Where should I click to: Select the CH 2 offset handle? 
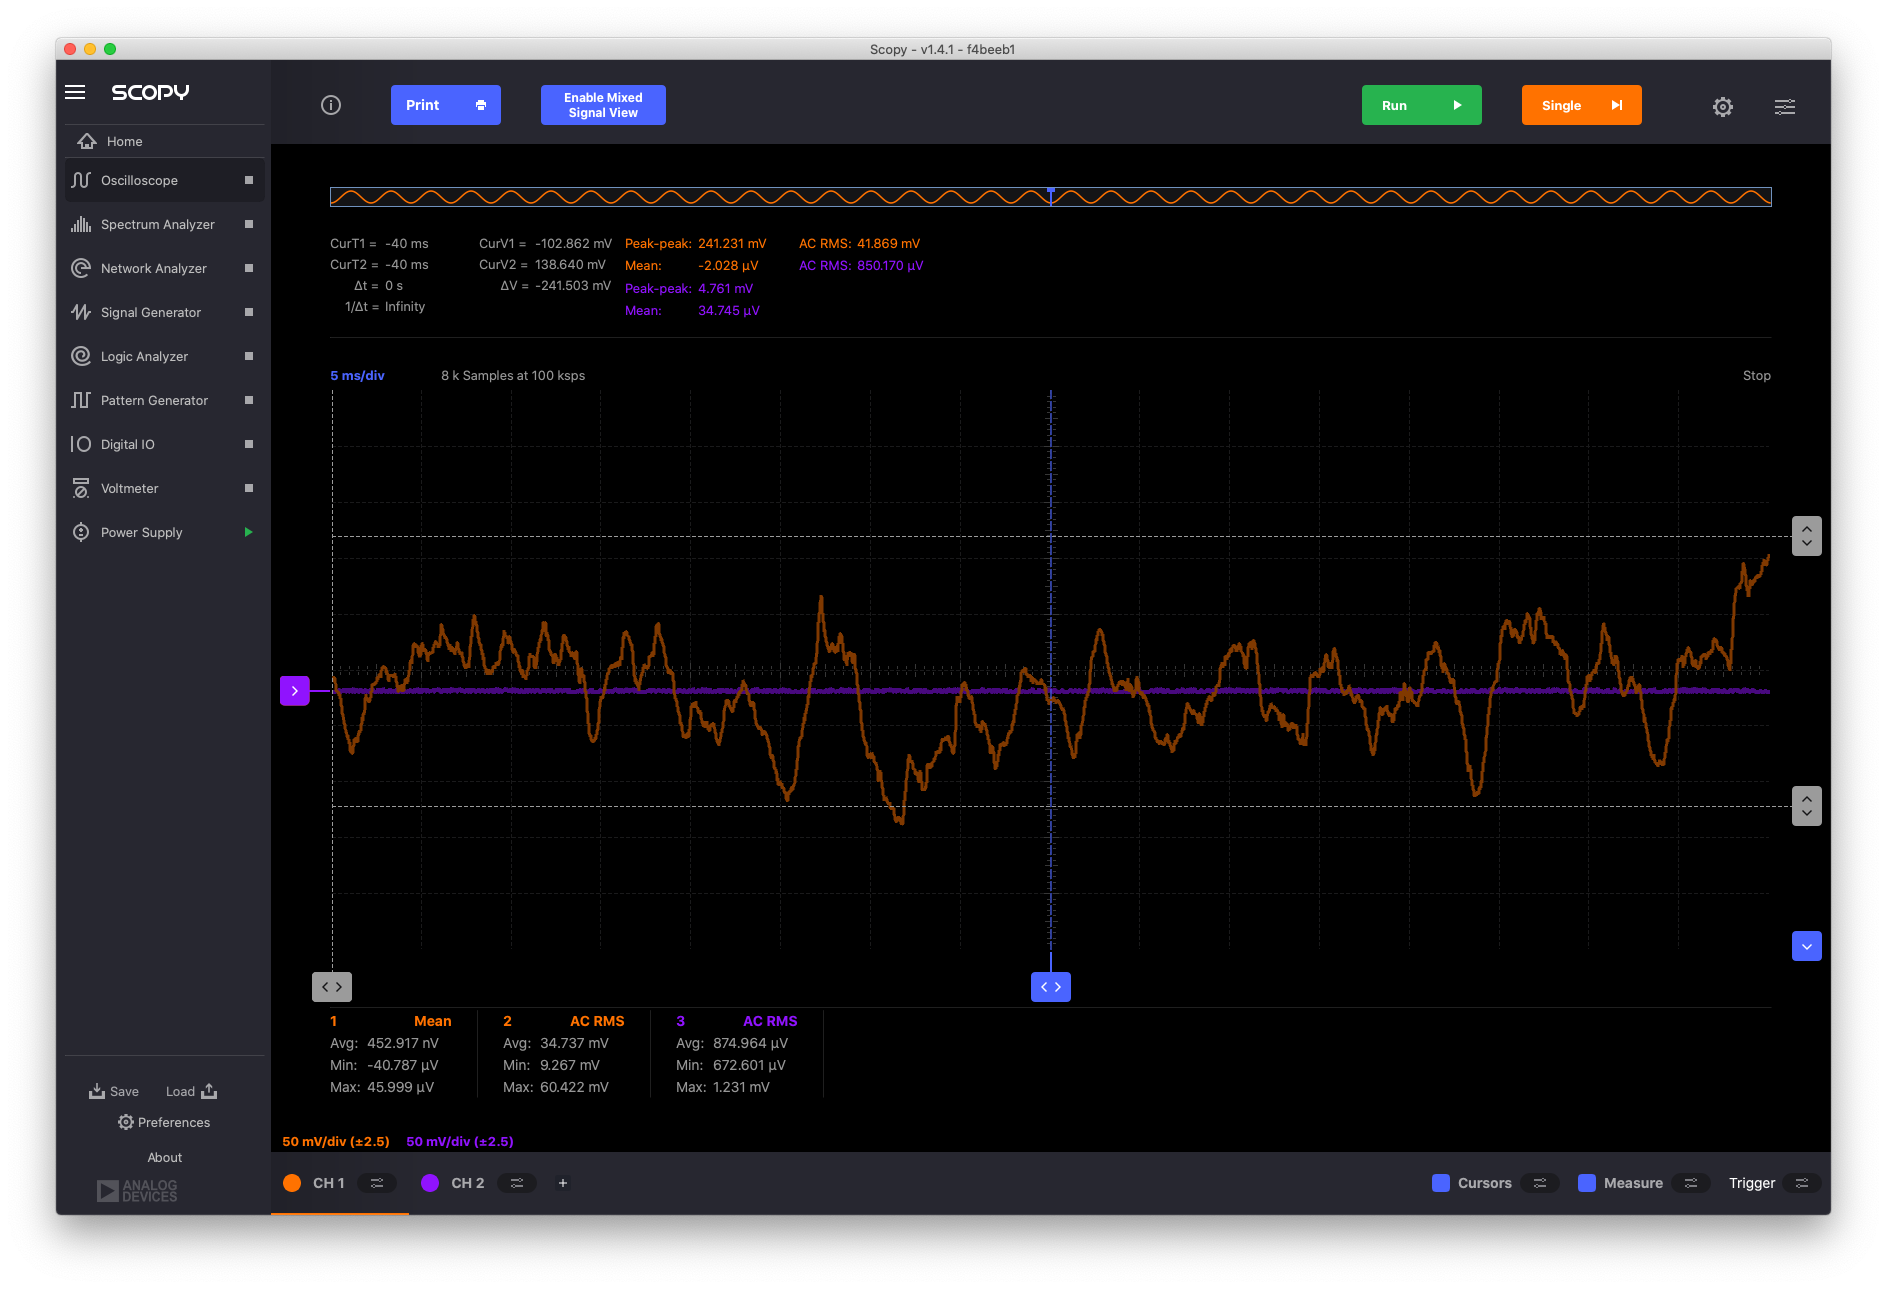coord(294,691)
